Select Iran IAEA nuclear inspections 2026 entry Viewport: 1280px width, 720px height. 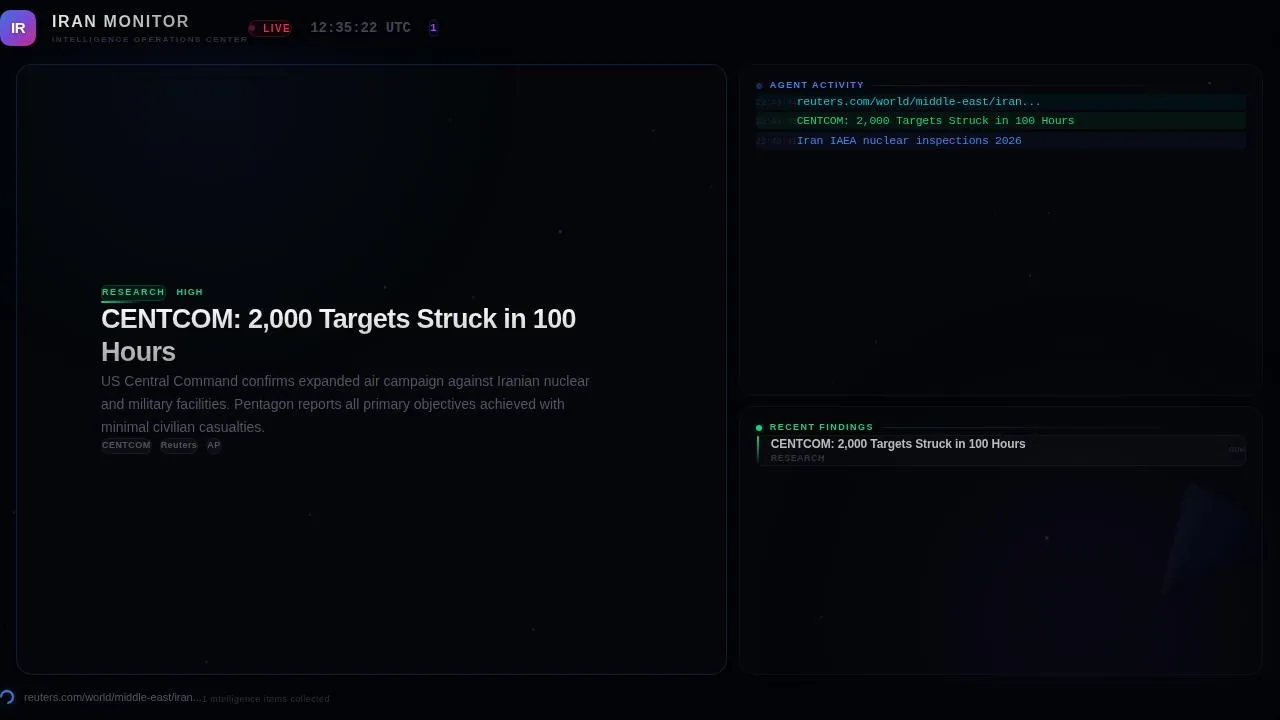tap(1001, 141)
